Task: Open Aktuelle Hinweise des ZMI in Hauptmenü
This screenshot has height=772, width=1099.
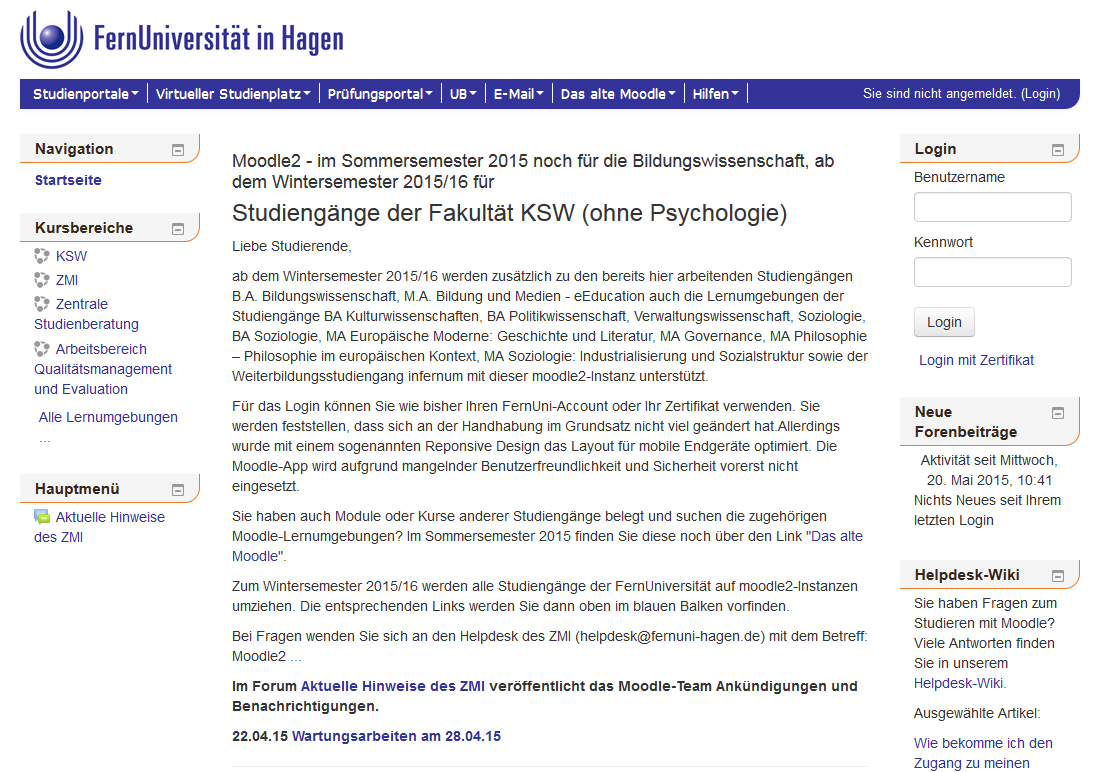Action: coord(100,527)
